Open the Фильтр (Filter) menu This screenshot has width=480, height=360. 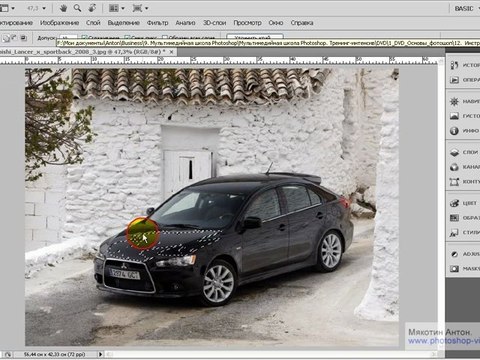click(157, 23)
